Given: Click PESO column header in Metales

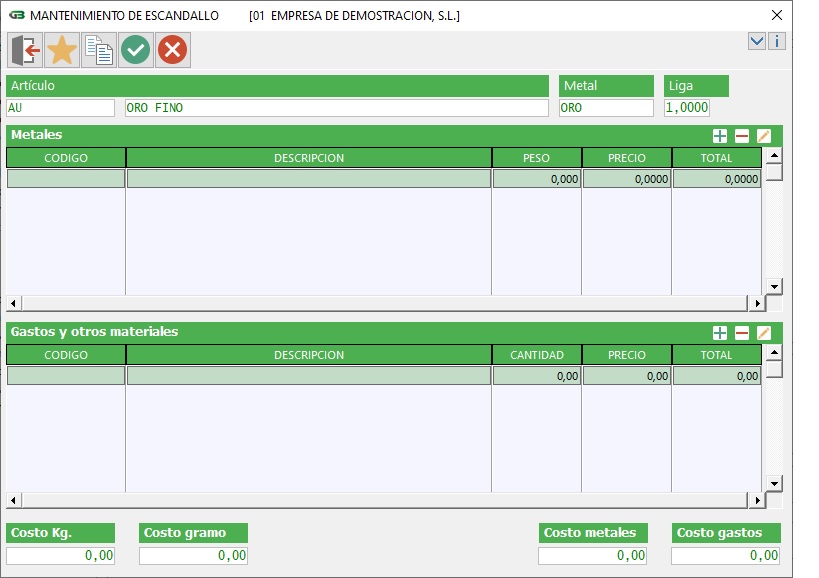Looking at the screenshot, I should 536,158.
